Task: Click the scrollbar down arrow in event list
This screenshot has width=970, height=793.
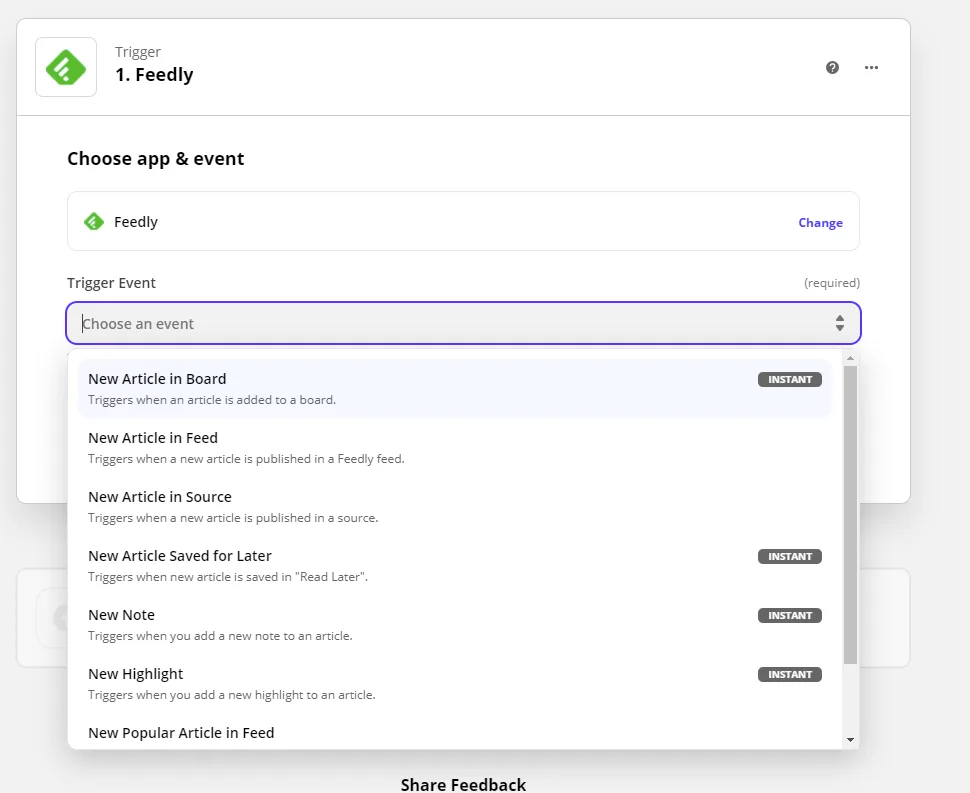Action: 850,740
